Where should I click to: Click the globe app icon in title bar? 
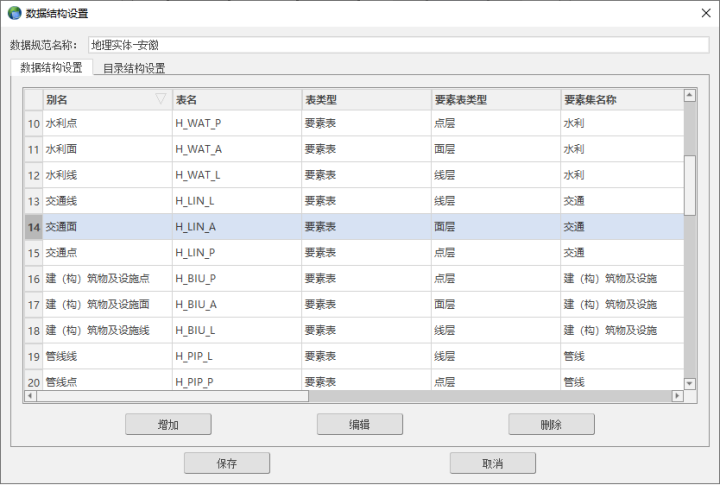point(14,13)
